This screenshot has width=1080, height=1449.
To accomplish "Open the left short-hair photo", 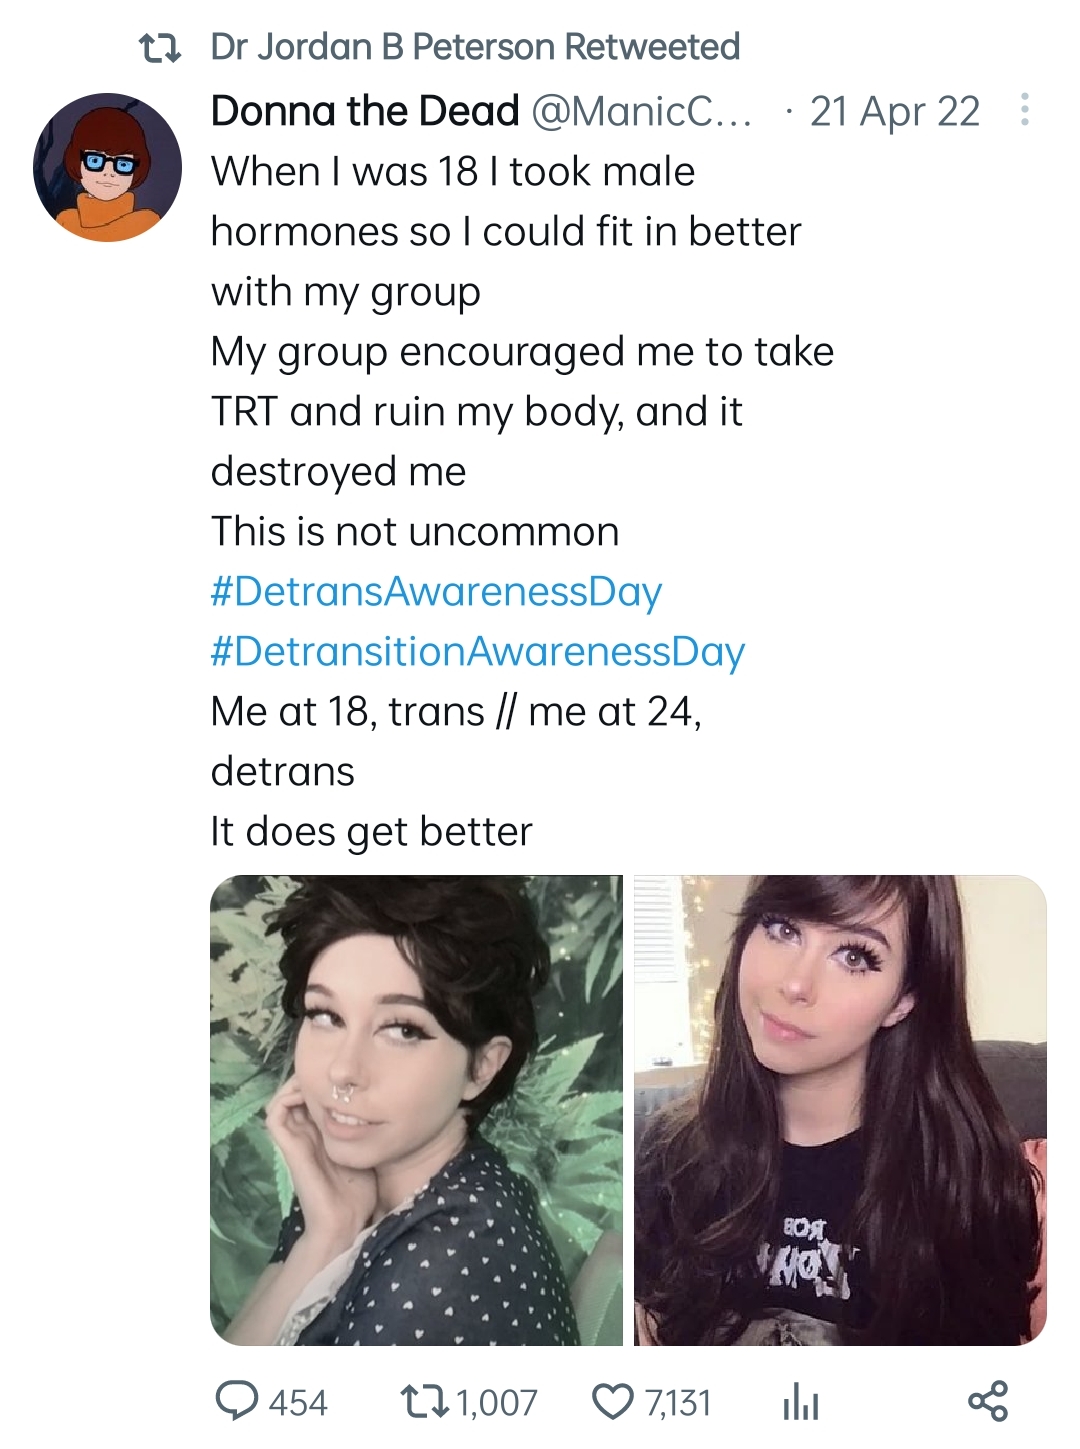I will 416,1110.
